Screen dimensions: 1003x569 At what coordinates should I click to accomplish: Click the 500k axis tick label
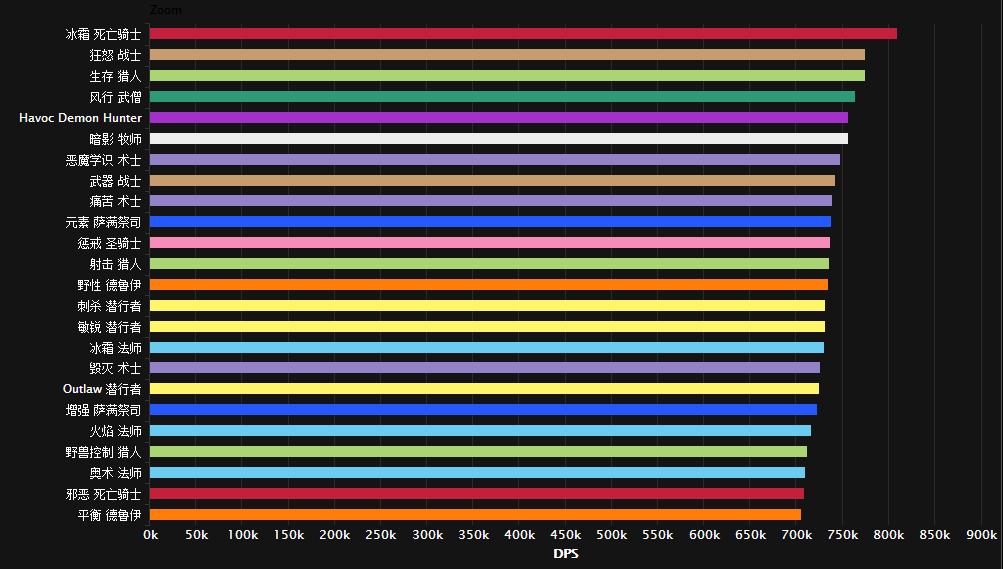click(612, 535)
